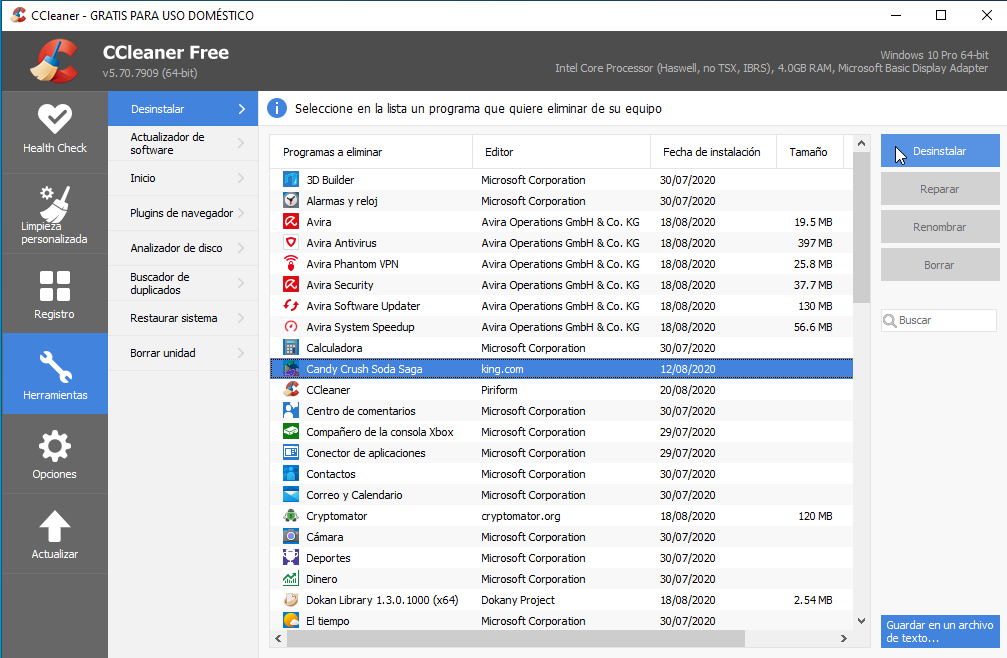Select the Conector de aplicaciones row
This screenshot has width=1007, height=658.
(x=561, y=453)
